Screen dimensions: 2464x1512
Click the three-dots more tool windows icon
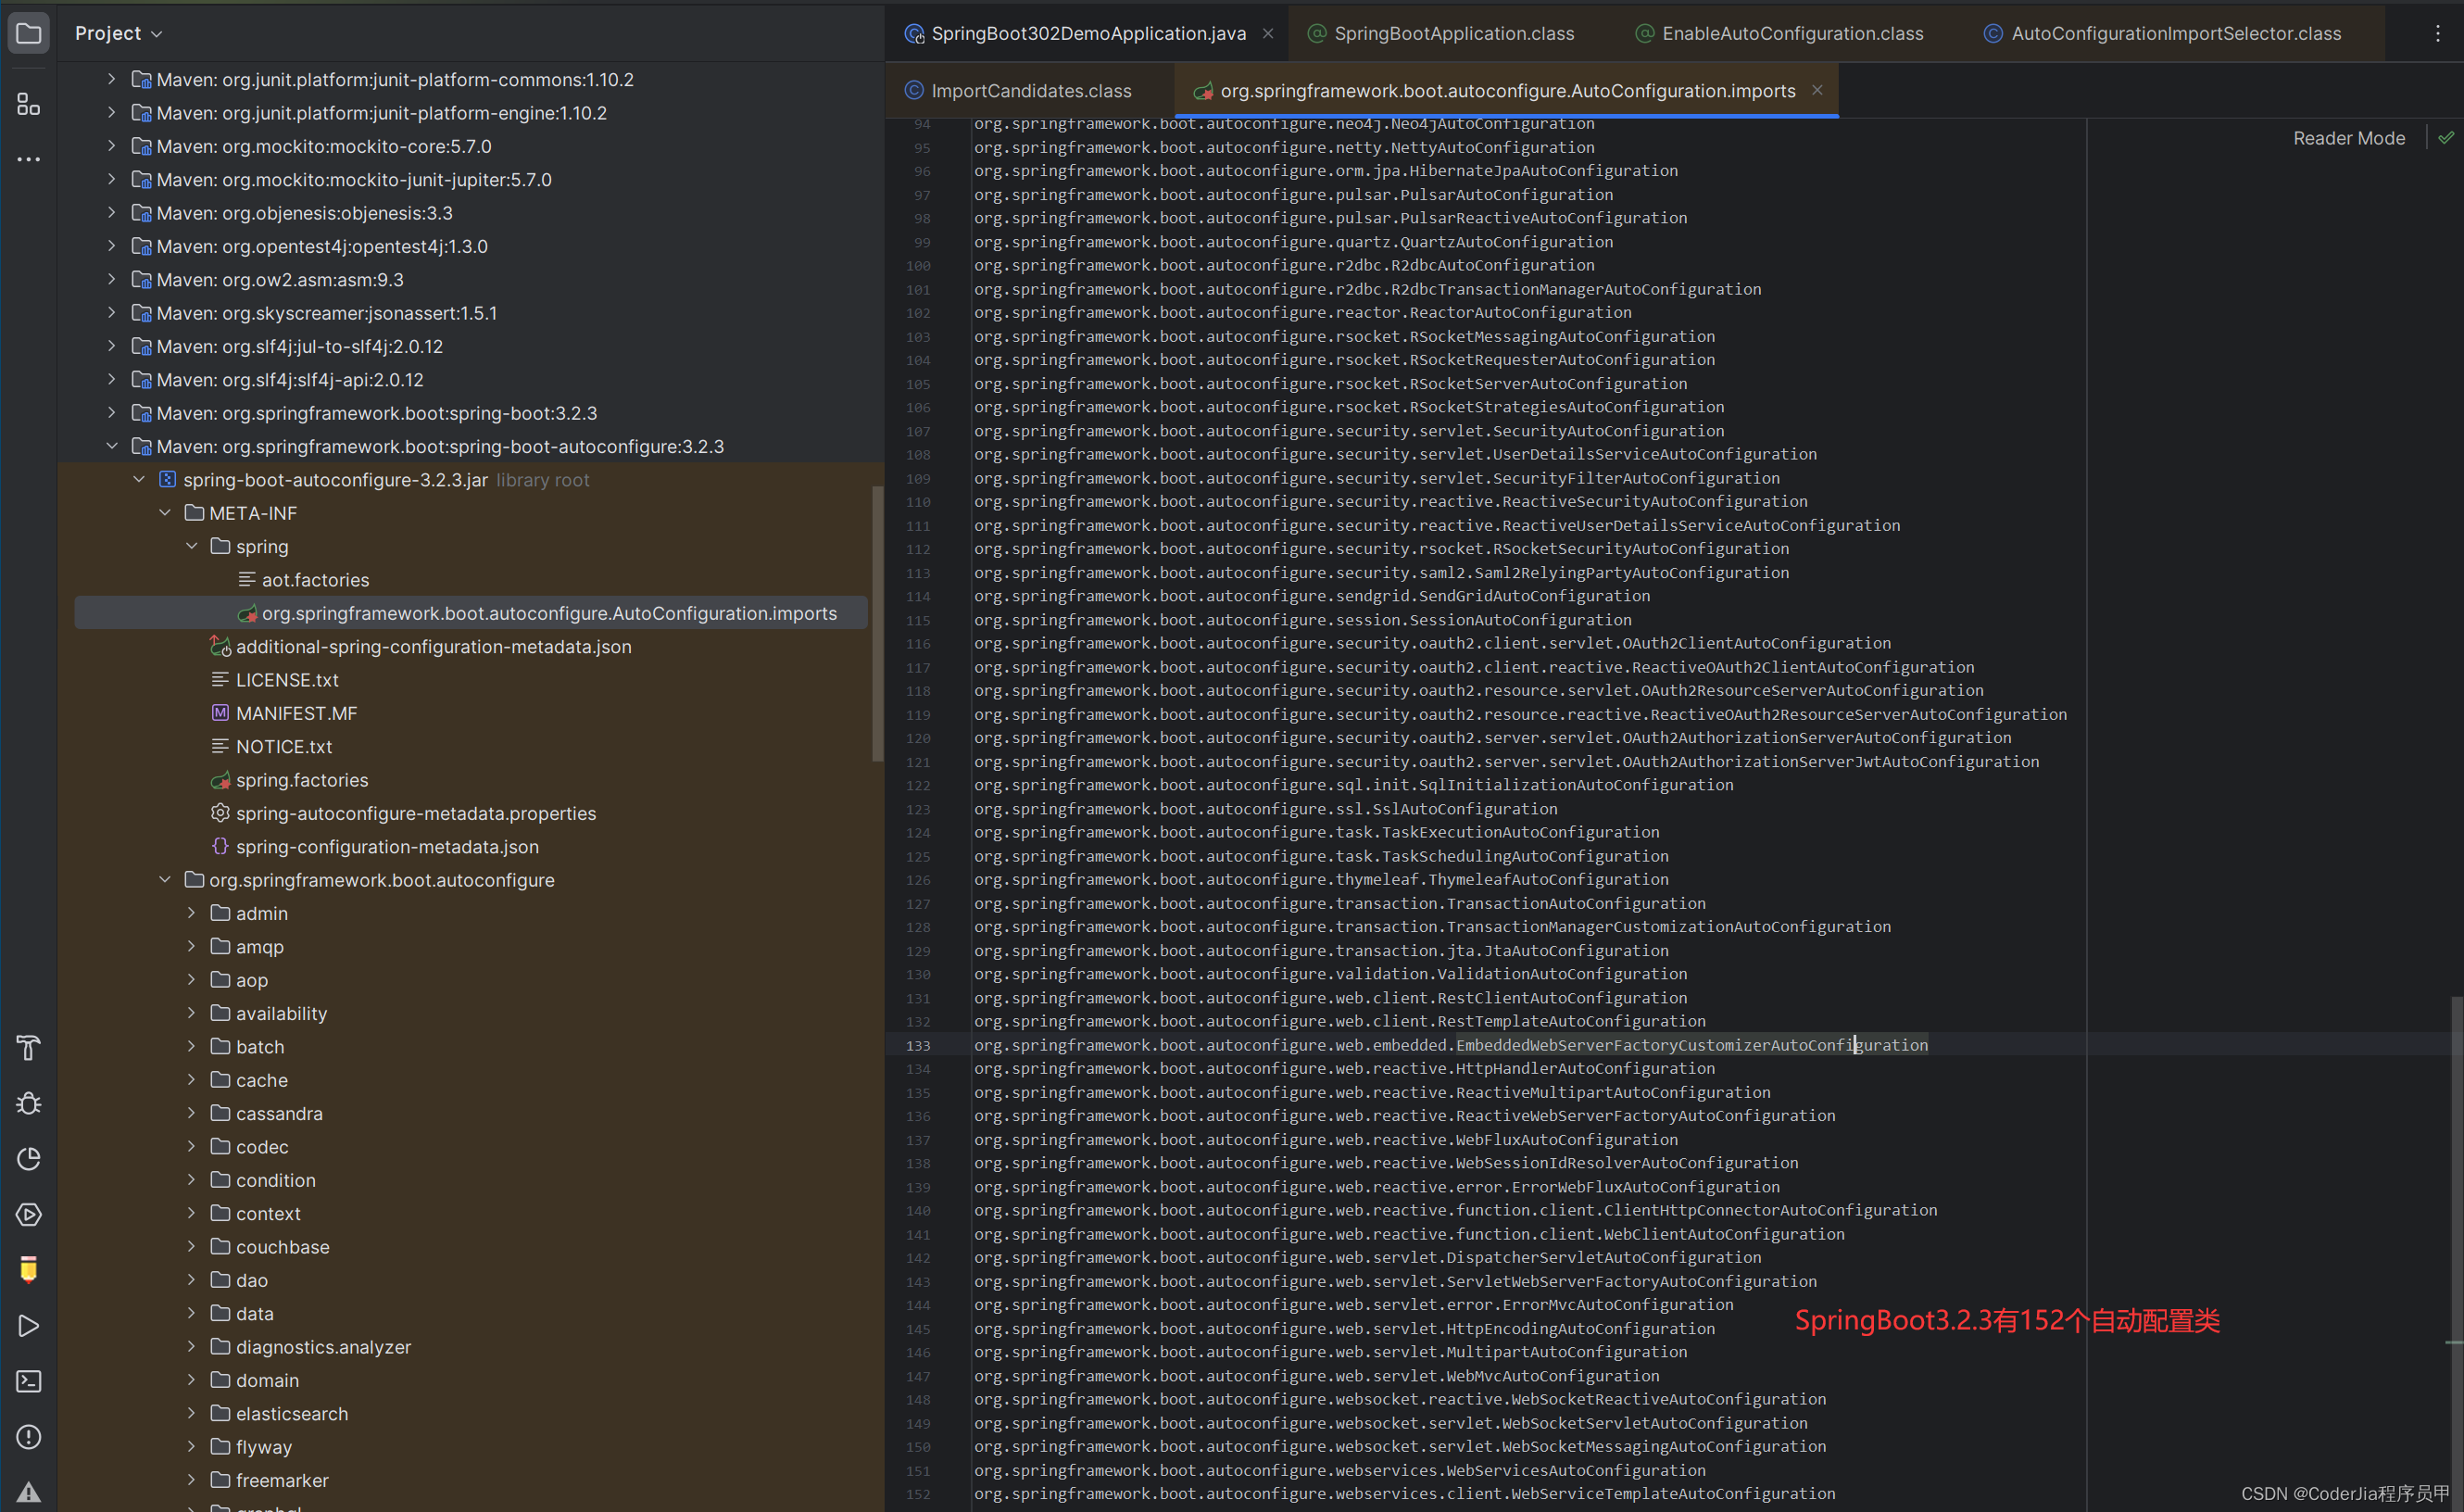tap(28, 159)
